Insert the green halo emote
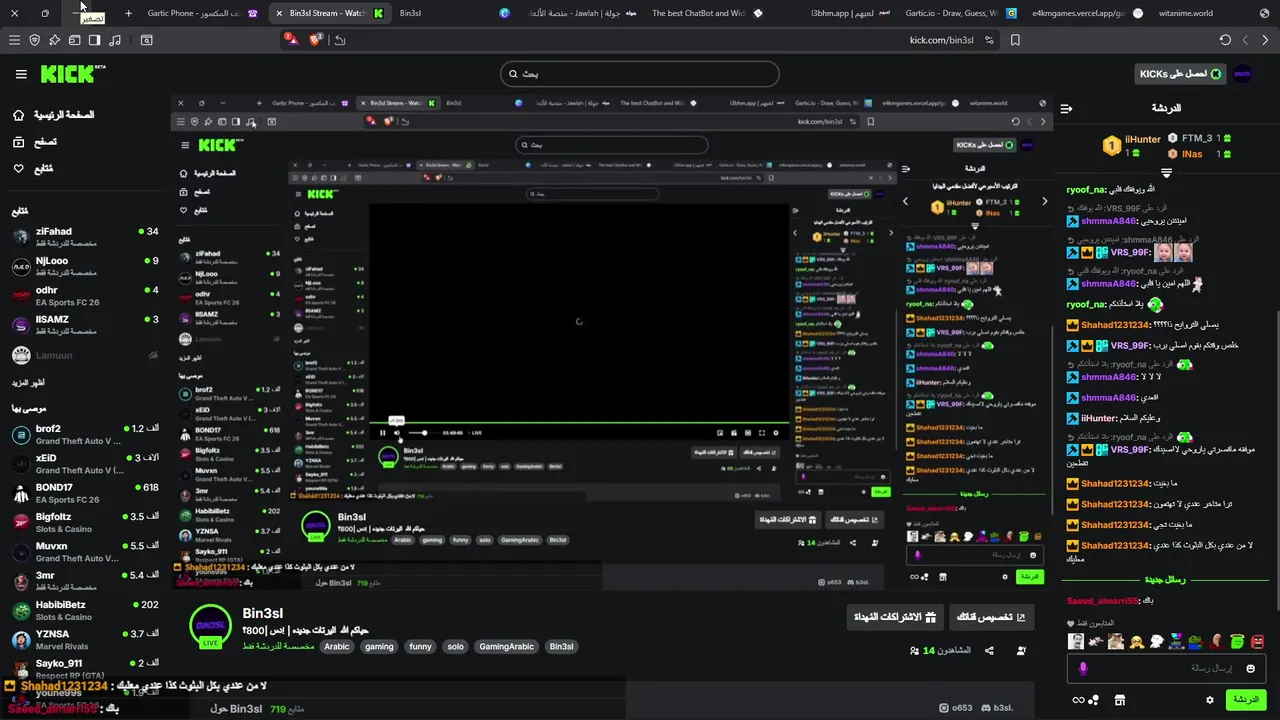This screenshot has width=1280, height=720. pos(1237,641)
